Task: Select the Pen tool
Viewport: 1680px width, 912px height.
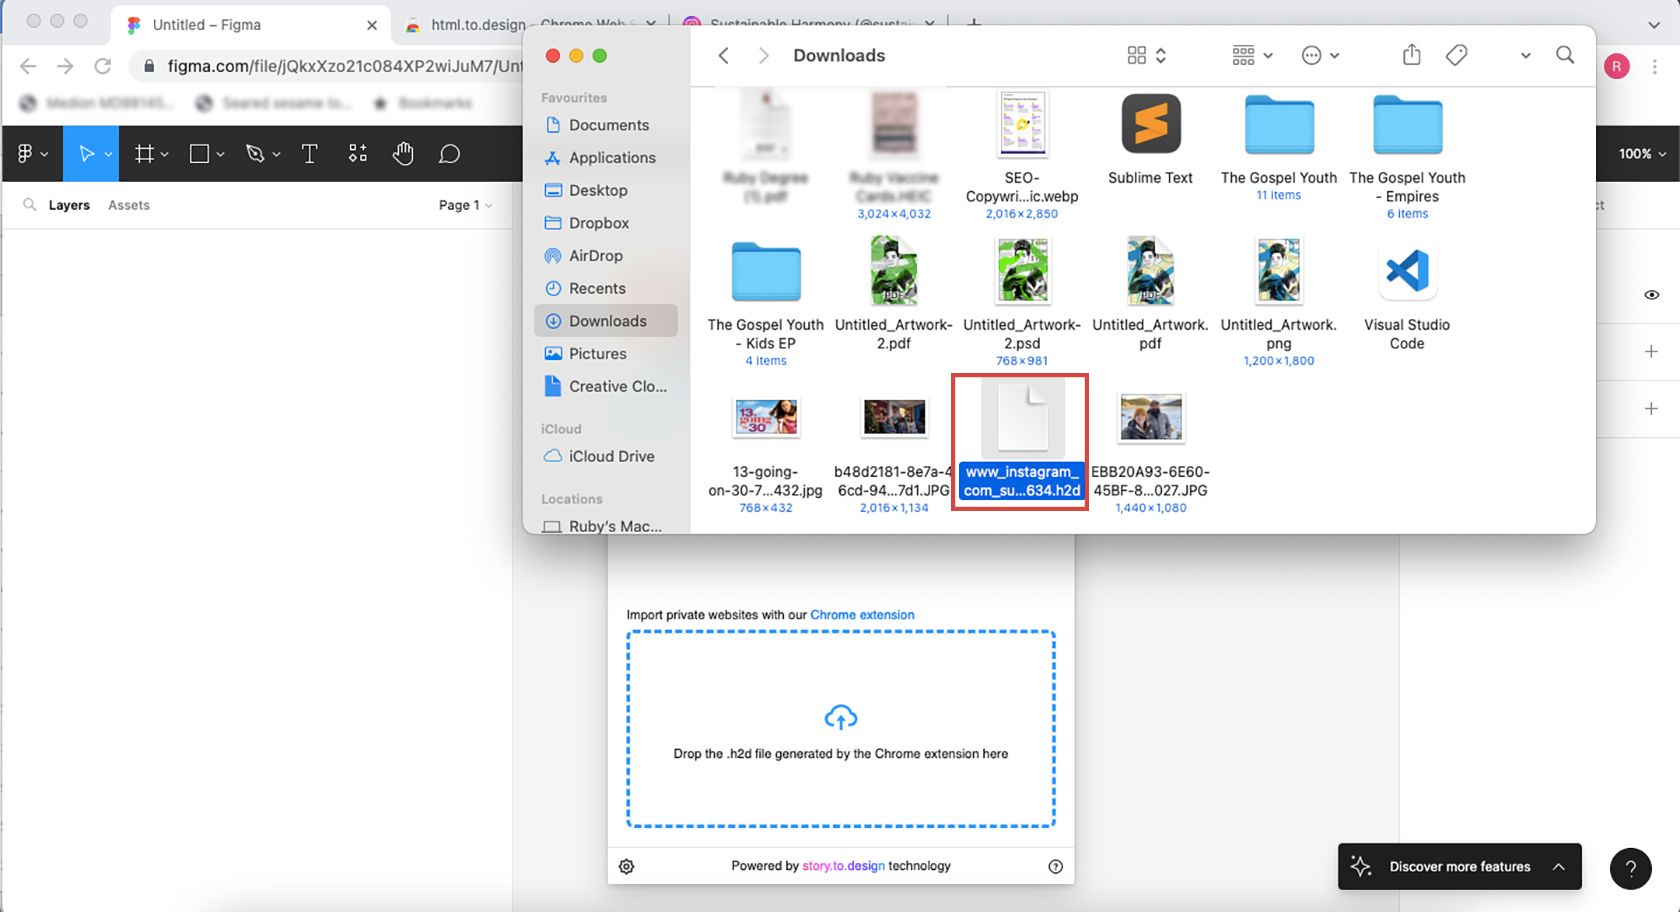Action: pos(255,153)
